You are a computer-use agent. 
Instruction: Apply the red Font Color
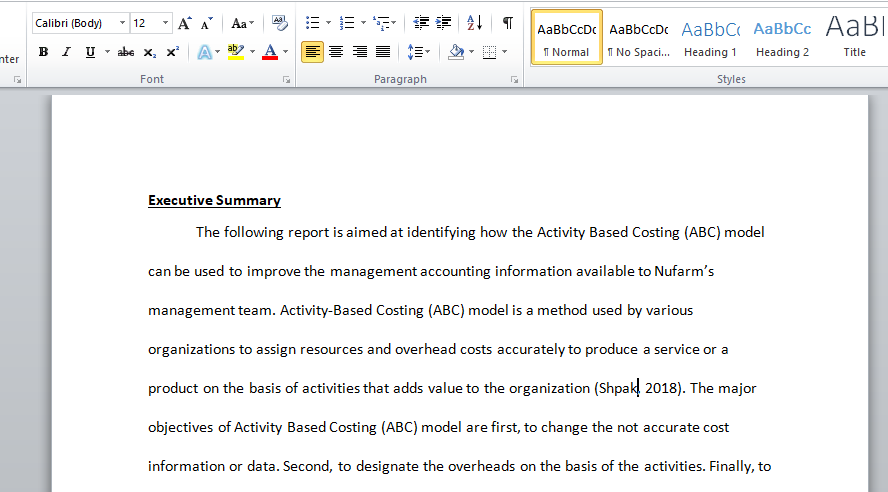(270, 52)
